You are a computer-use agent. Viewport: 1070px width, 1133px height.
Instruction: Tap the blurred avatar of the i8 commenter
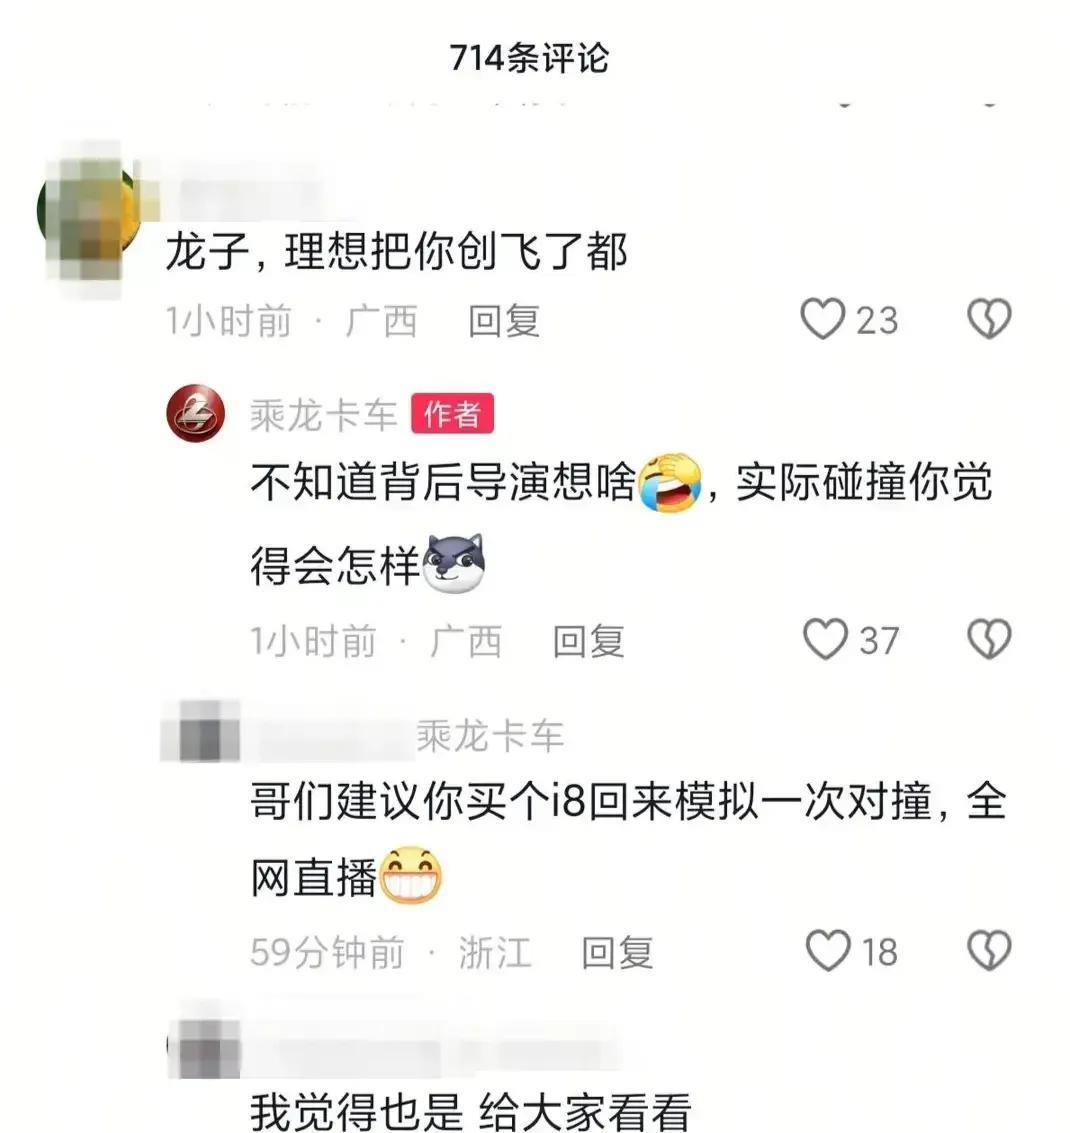(x=200, y=731)
